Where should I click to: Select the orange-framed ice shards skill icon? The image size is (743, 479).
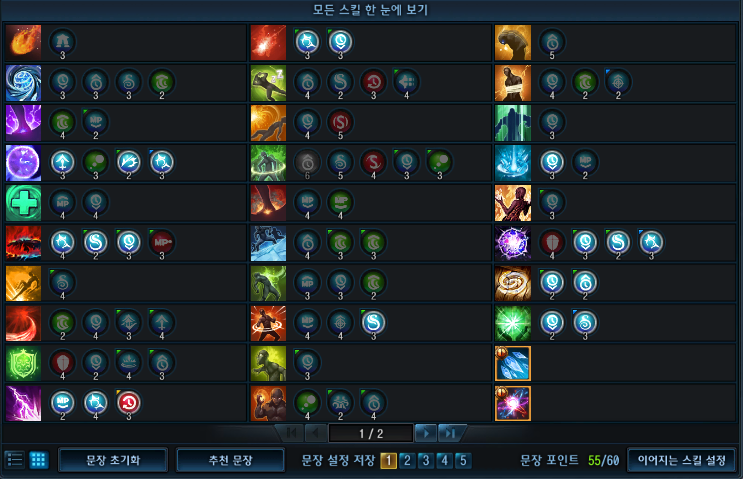coord(513,363)
